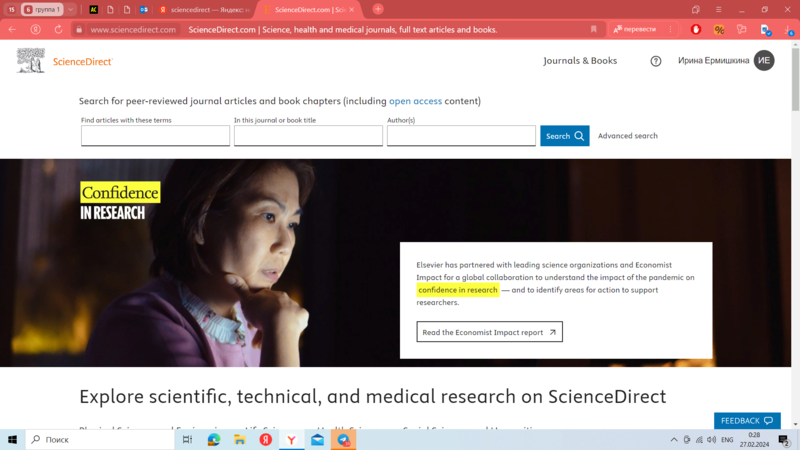Switch to the sciencedirect Яндекс search tab
800x450 pixels.
click(x=205, y=10)
